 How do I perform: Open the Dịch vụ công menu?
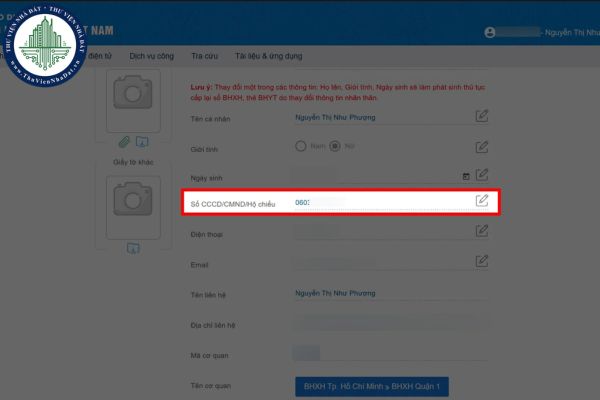pos(152,55)
